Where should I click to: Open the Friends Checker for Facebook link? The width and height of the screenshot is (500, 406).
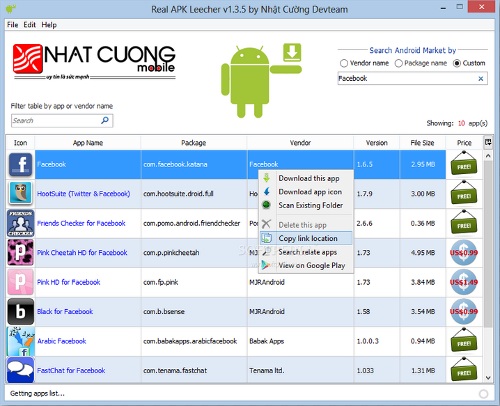[81, 223]
